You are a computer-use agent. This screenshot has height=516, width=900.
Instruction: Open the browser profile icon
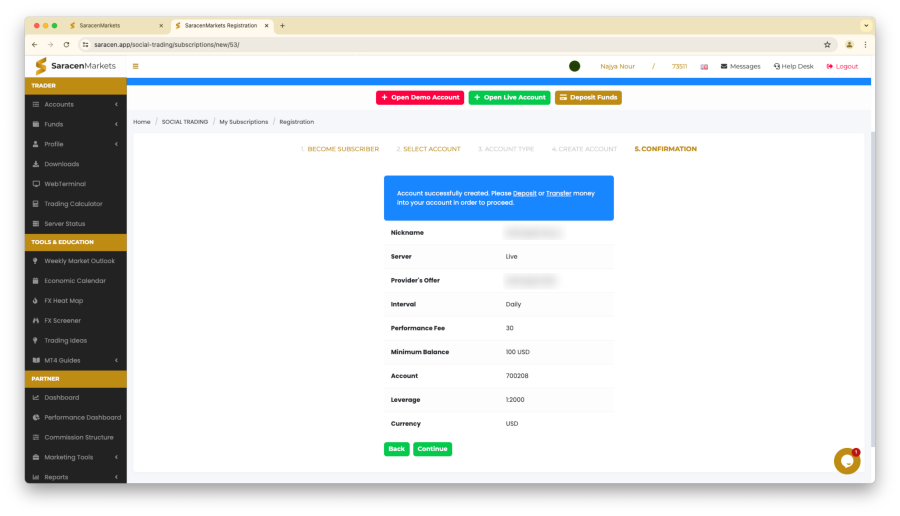[849, 45]
